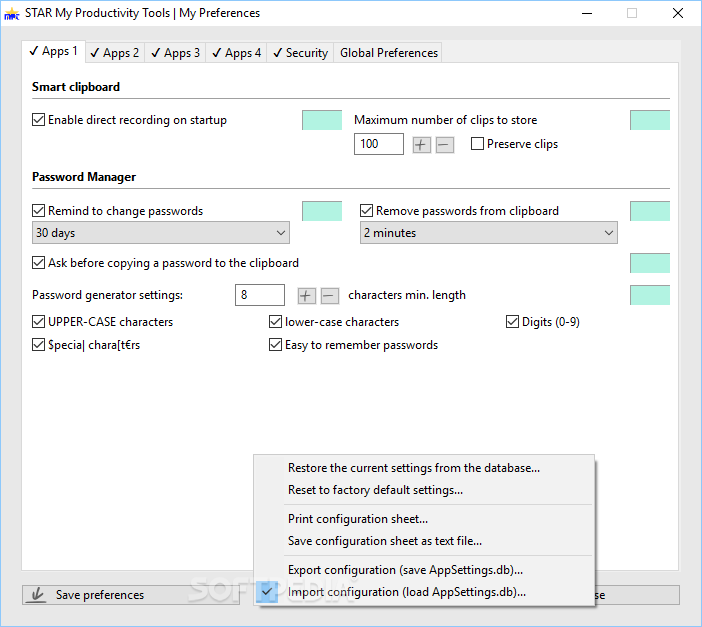Screen dimensions: 702x627
Task: Click green swatch next to Enable direct recording
Action: 322,120
